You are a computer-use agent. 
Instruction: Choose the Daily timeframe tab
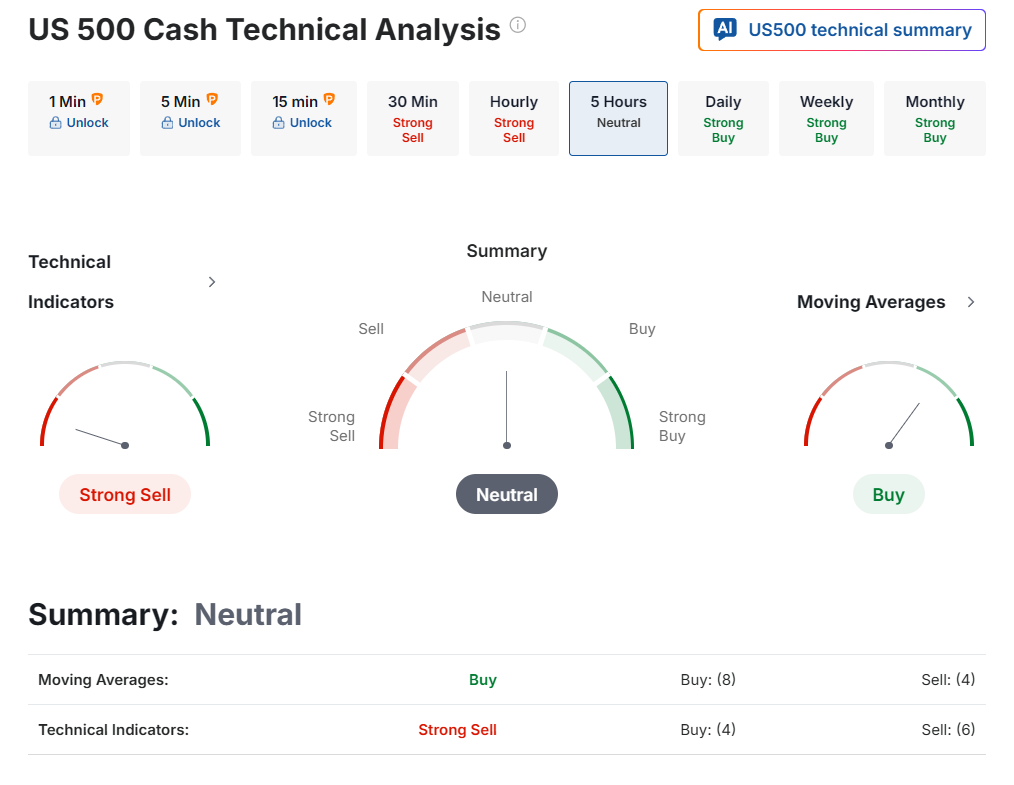tap(723, 118)
